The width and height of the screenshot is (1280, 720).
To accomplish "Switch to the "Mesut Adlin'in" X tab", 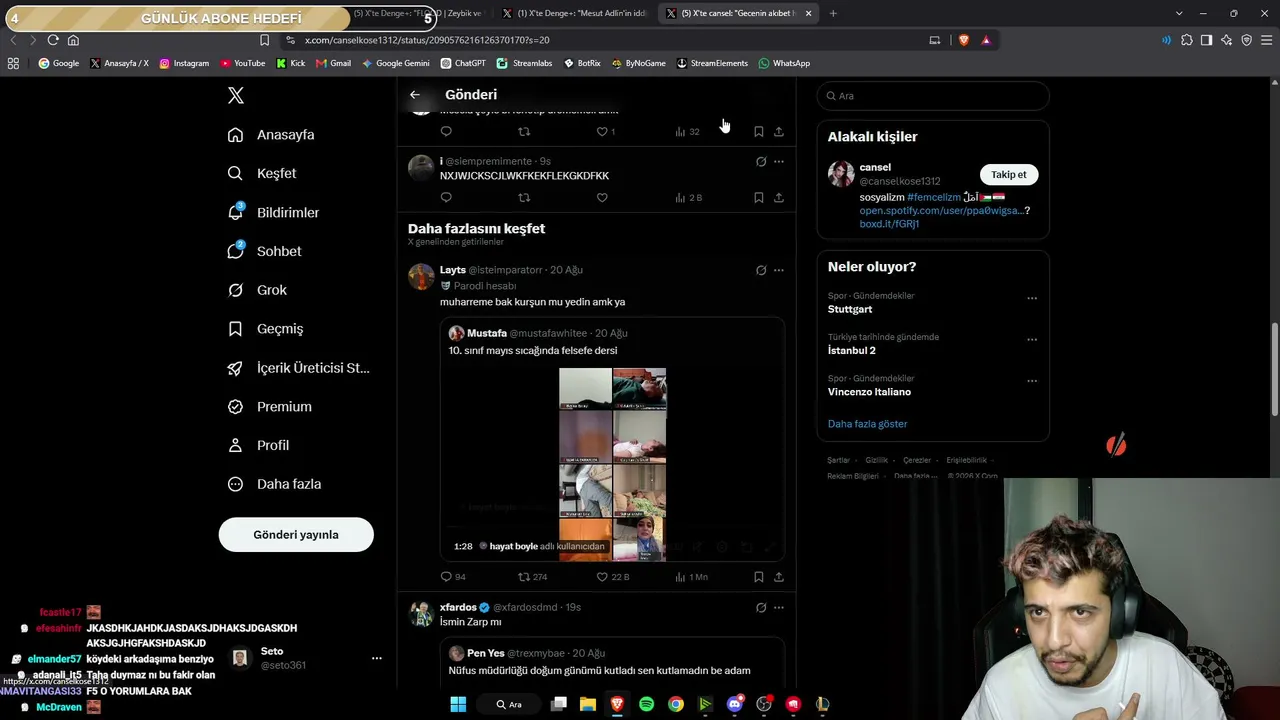I will point(575,13).
